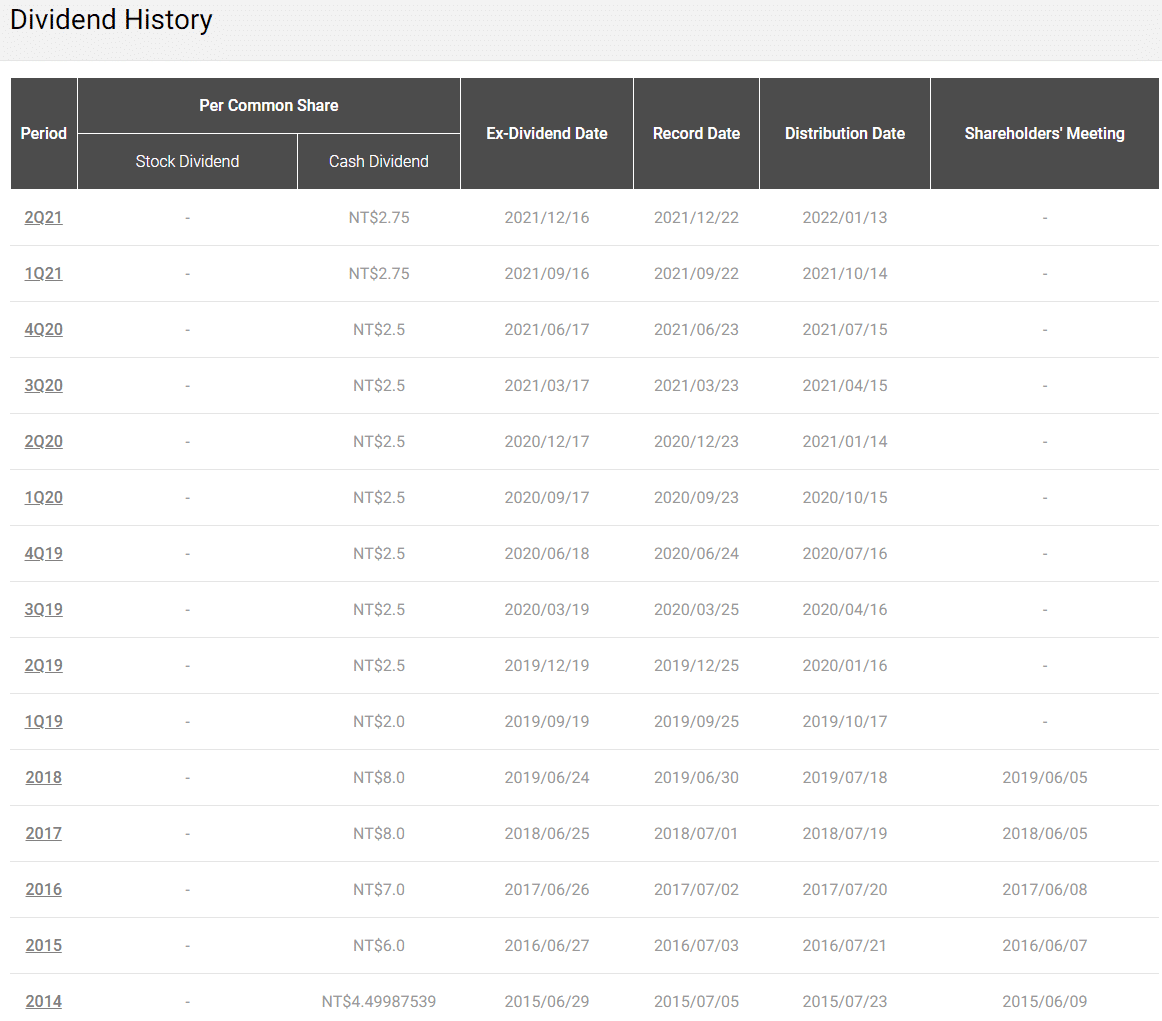Open the 2015 period link
Screen dimensions: 1162x1021
43,945
